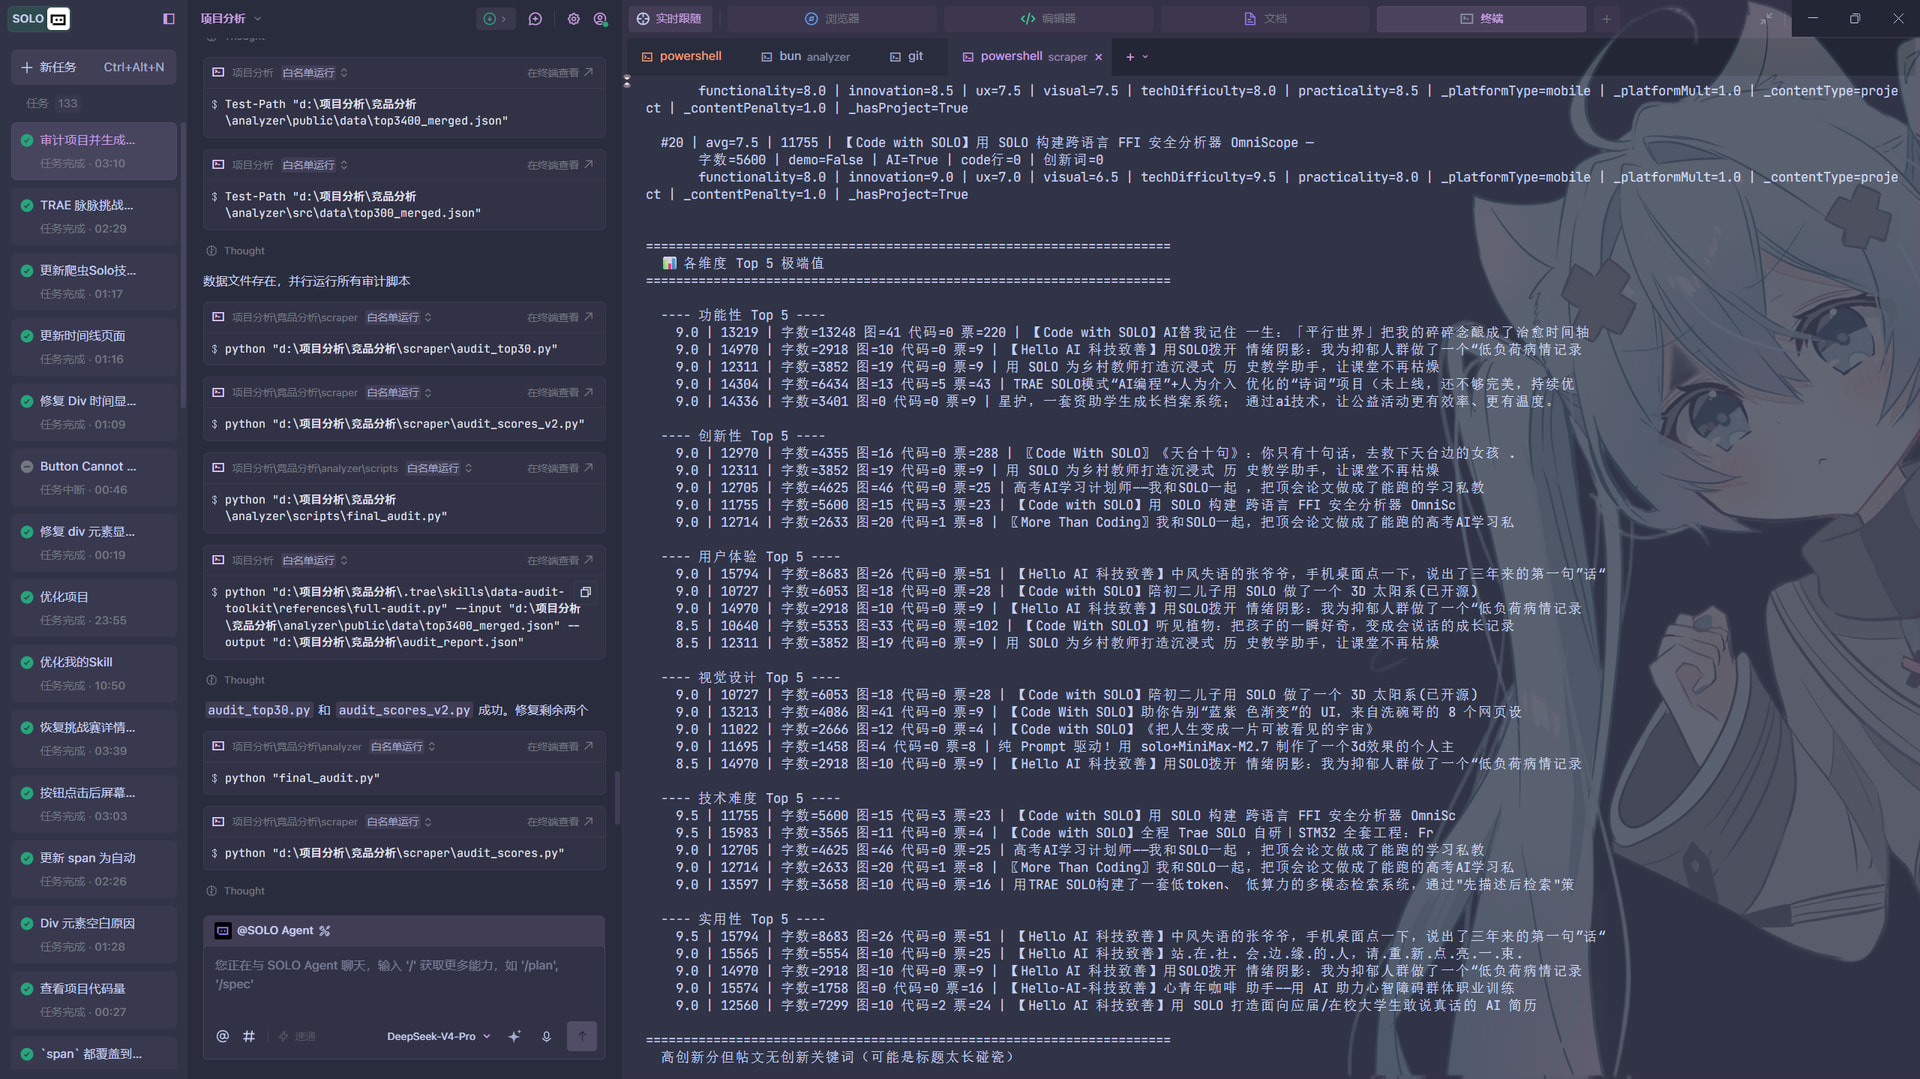Switch to the 浏览器 tab
Image resolution: width=1920 pixels, height=1079 pixels.
(x=832, y=19)
